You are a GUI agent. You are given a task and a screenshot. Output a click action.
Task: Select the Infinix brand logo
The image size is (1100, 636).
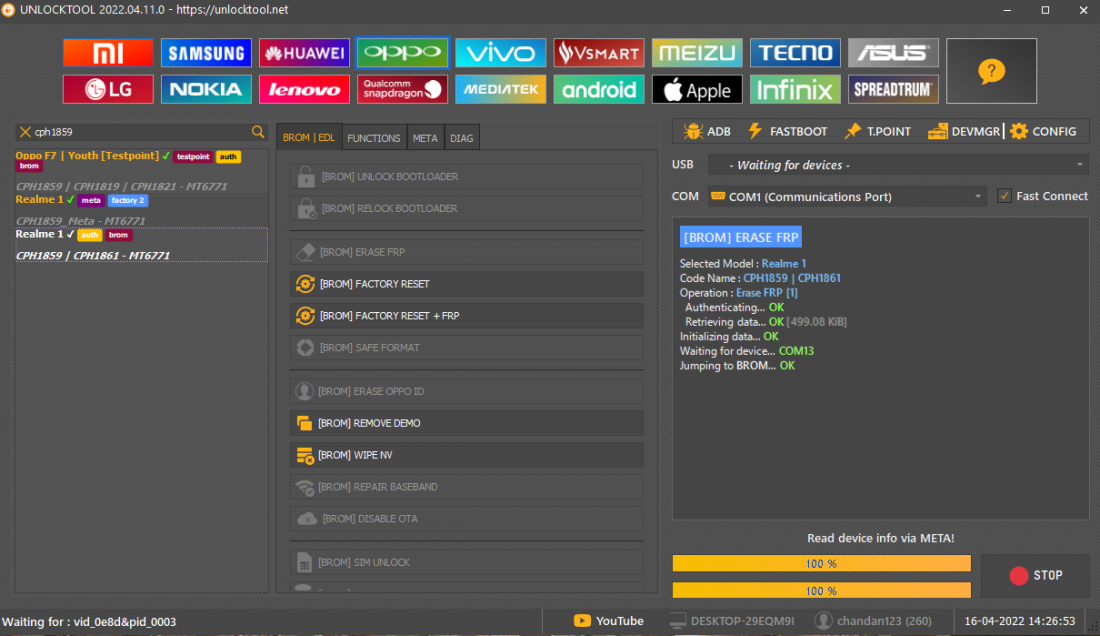[796, 90]
